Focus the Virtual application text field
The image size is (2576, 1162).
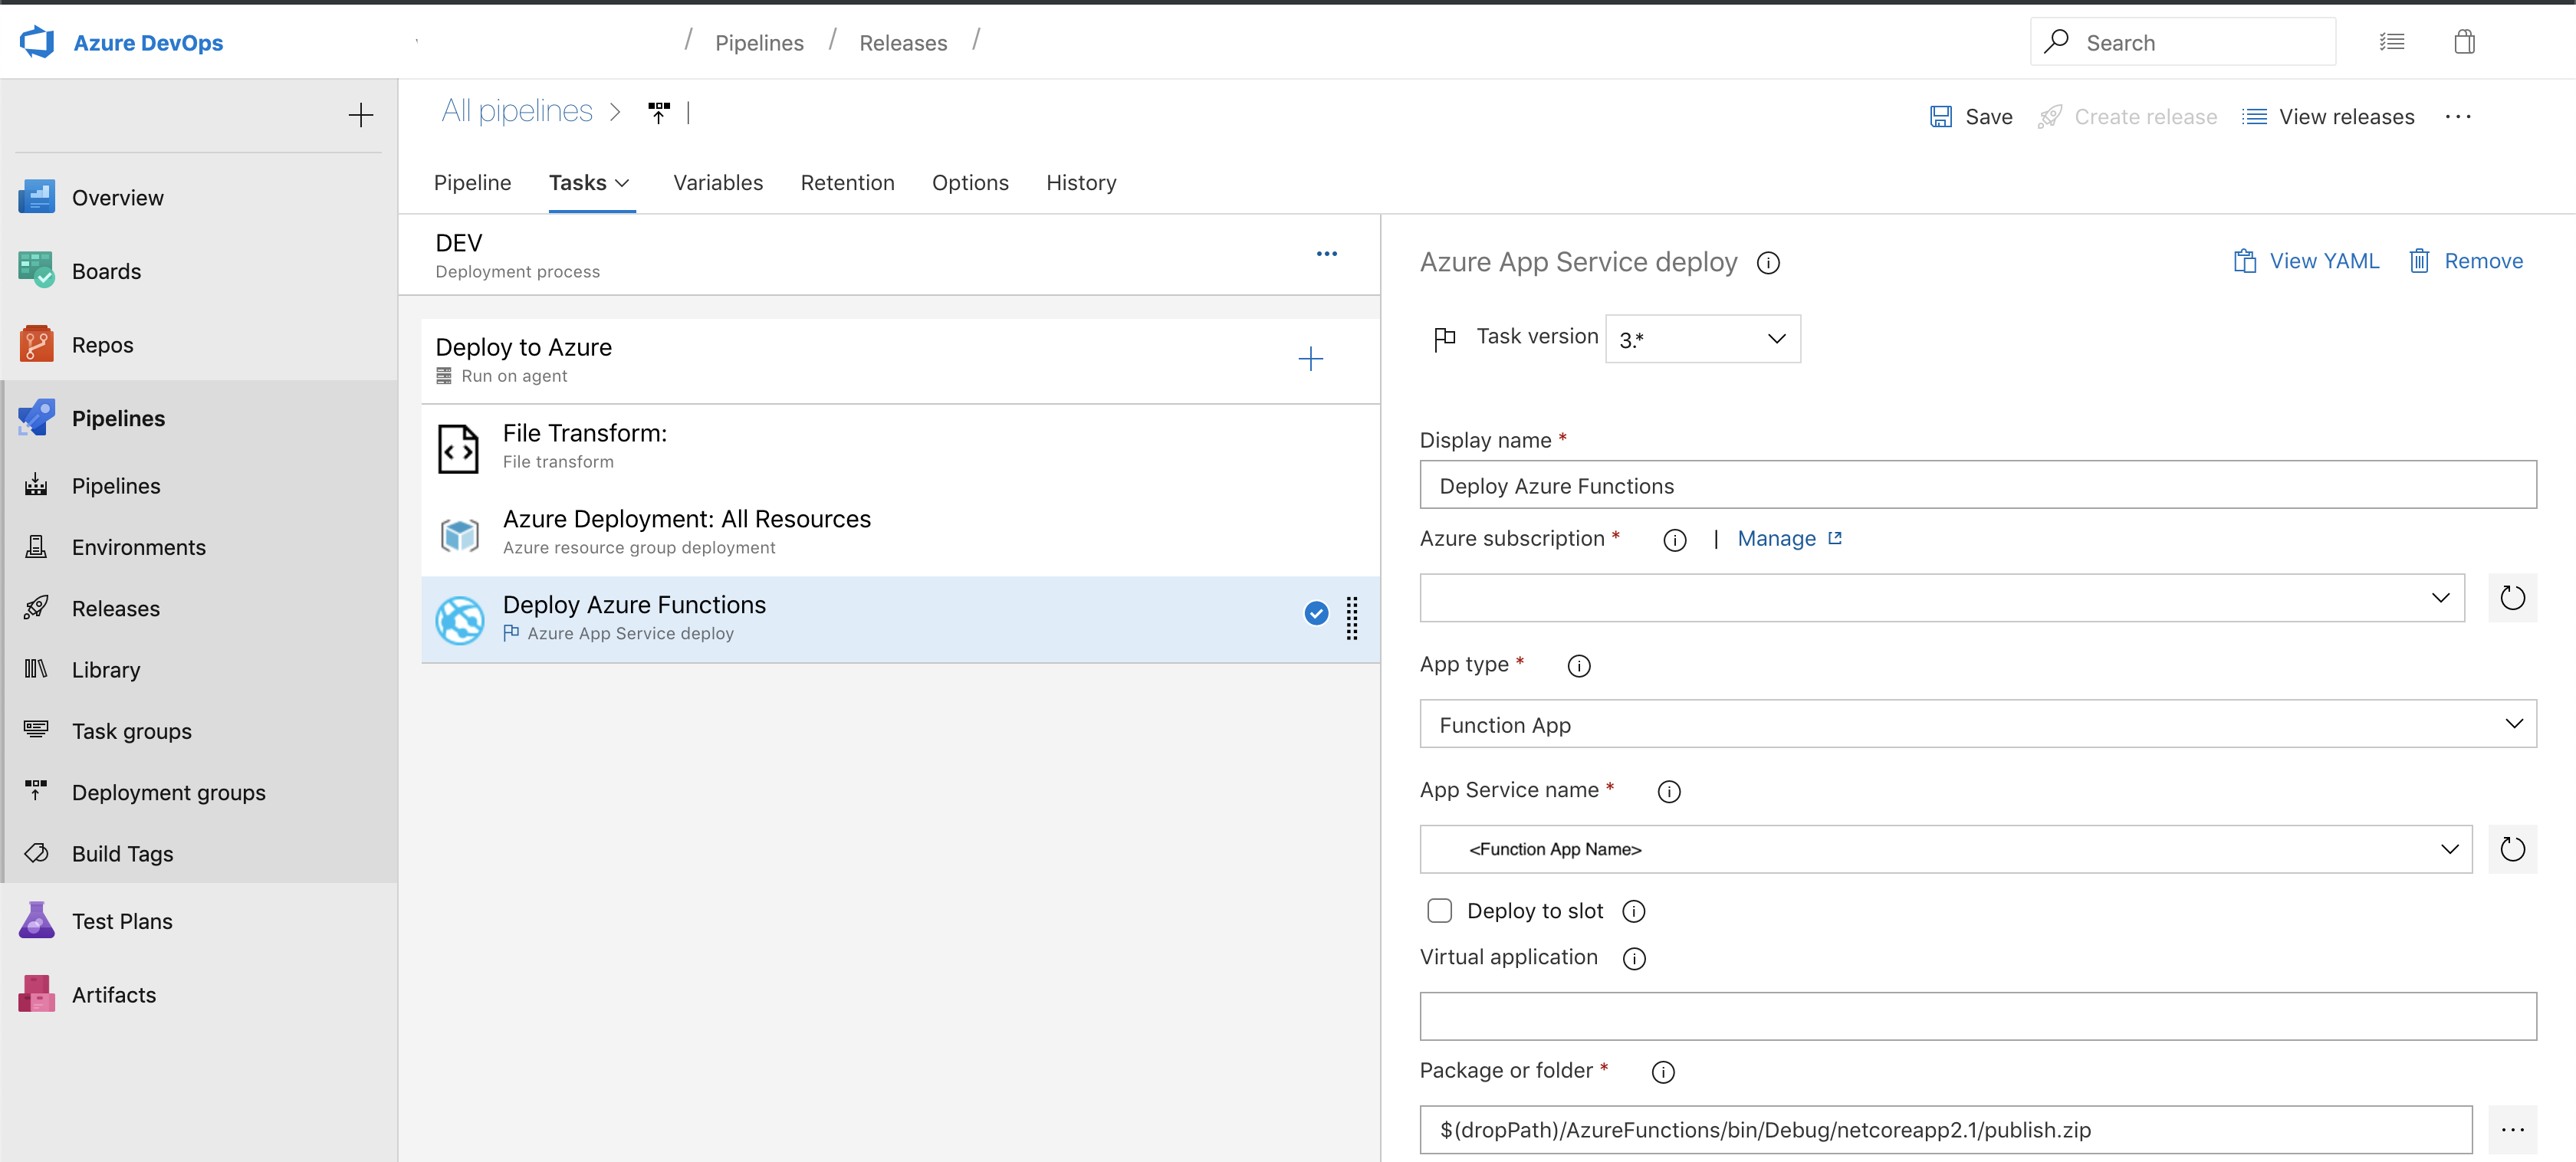1978,1017
